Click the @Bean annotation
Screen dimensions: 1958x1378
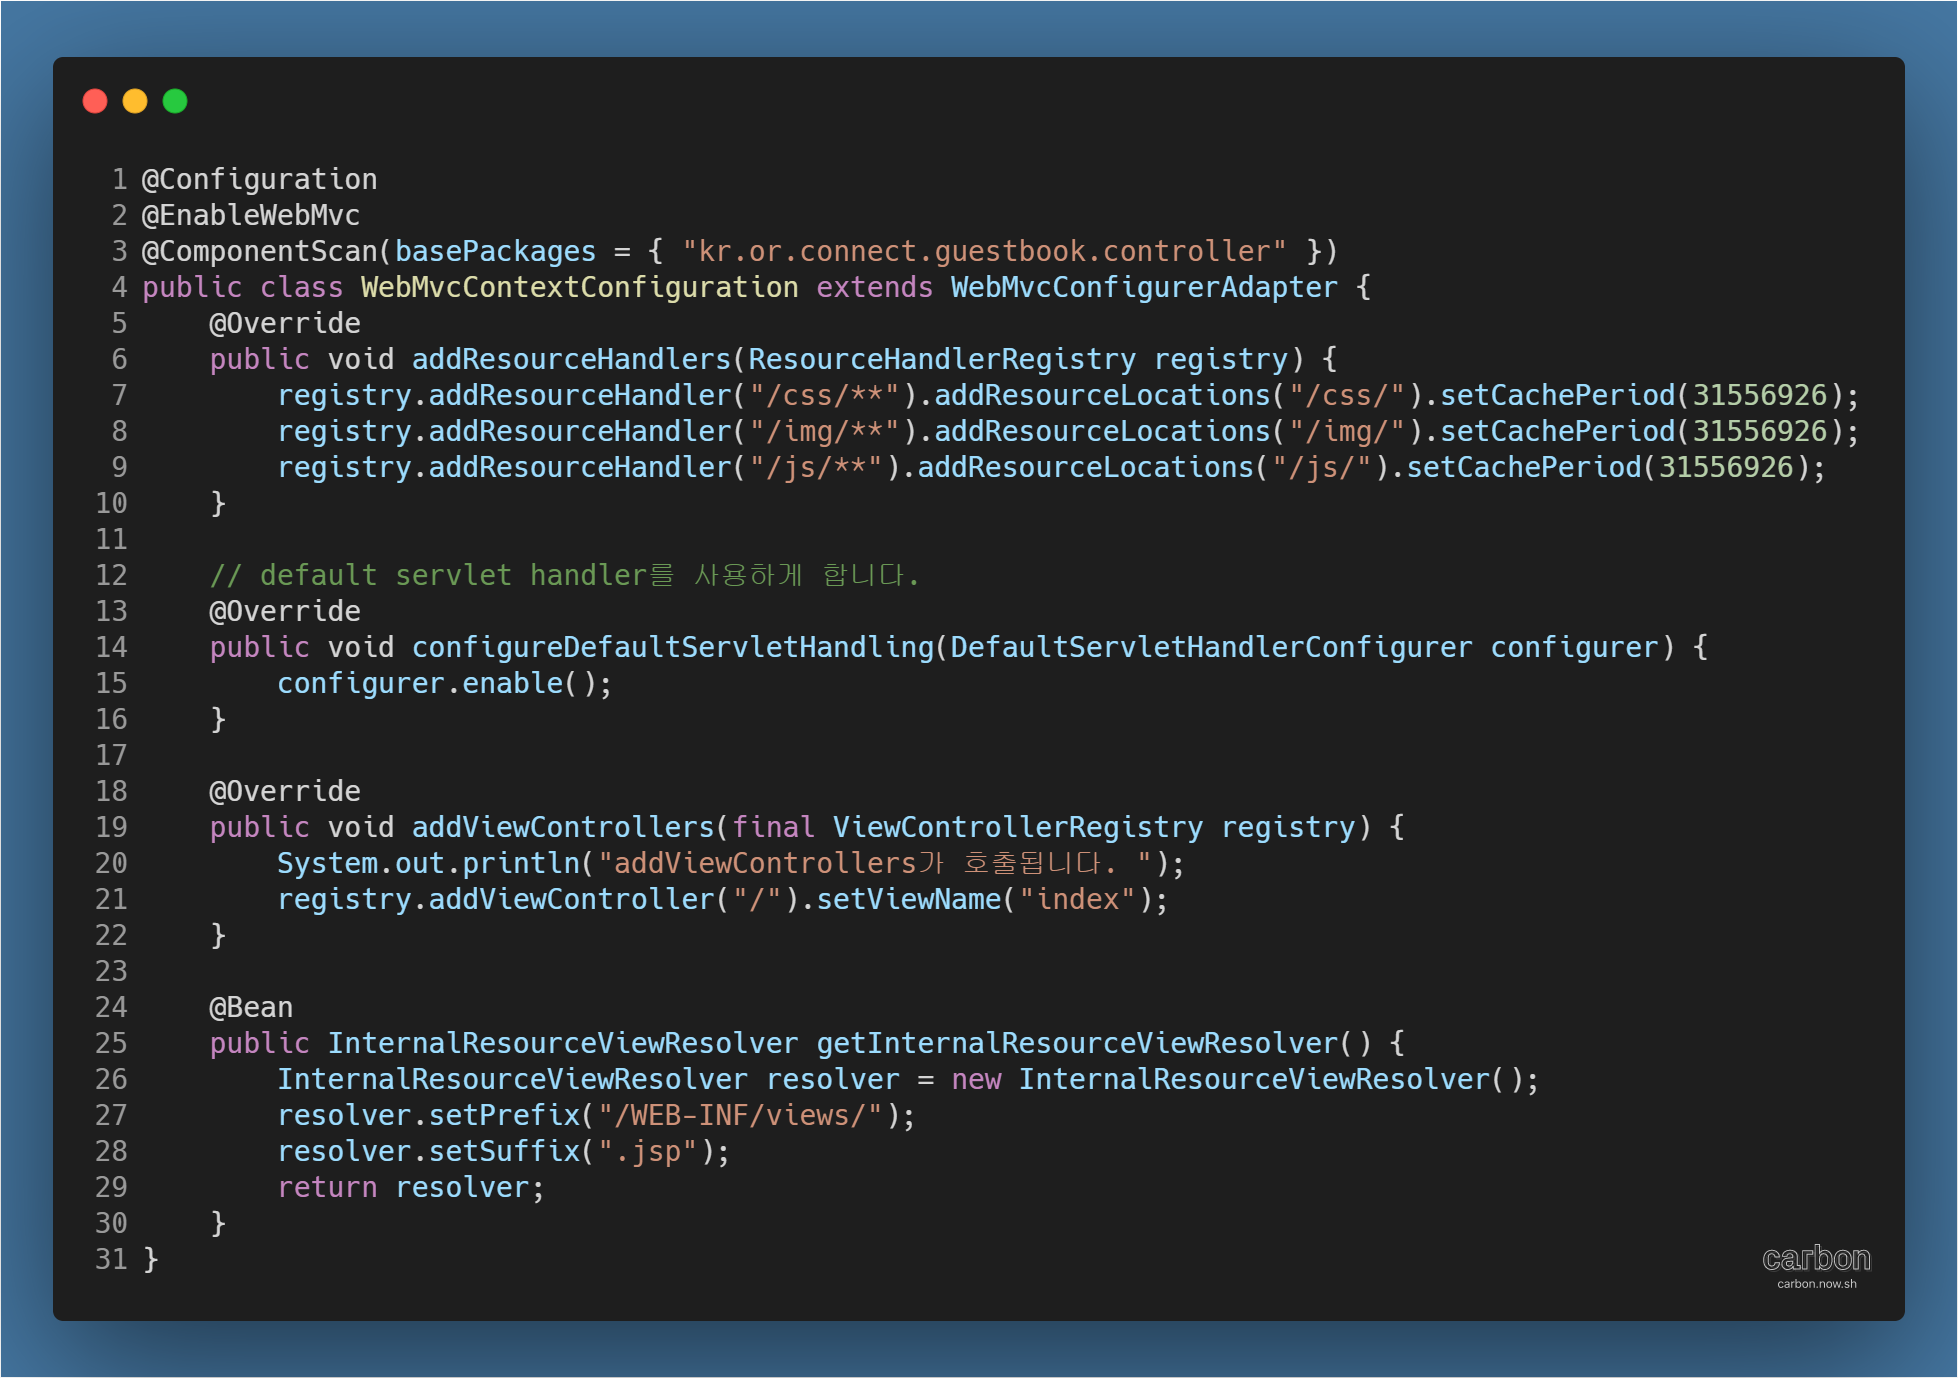pyautogui.click(x=250, y=1007)
